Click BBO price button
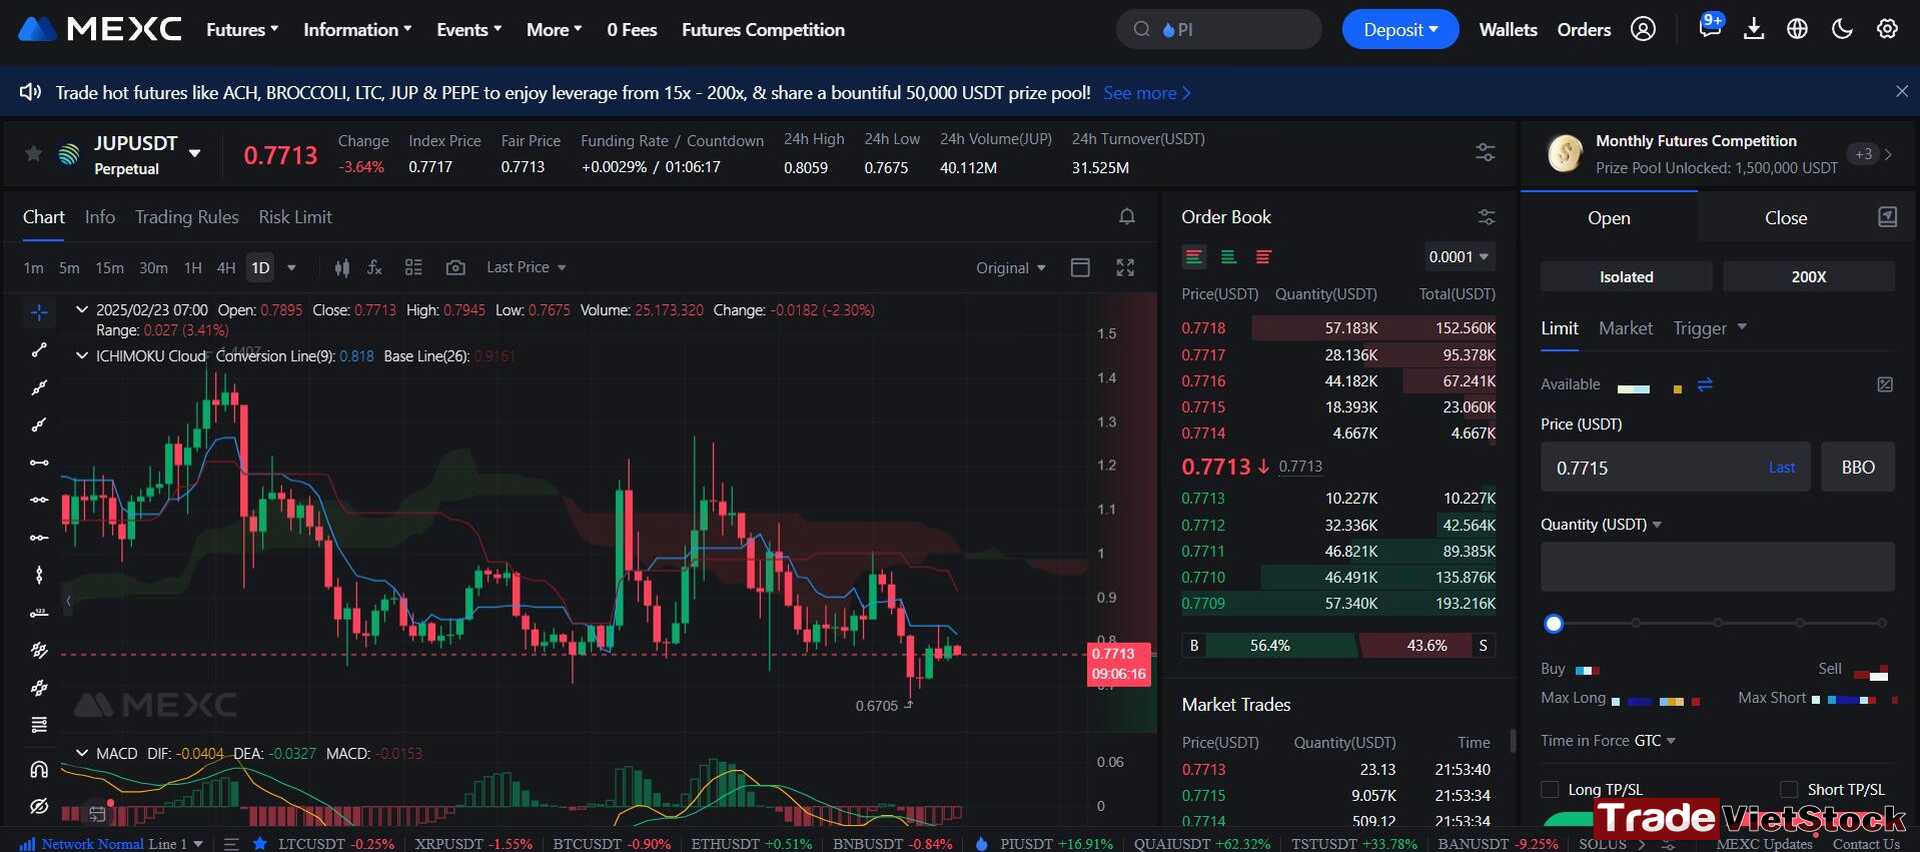The width and height of the screenshot is (1920, 852). (1858, 467)
